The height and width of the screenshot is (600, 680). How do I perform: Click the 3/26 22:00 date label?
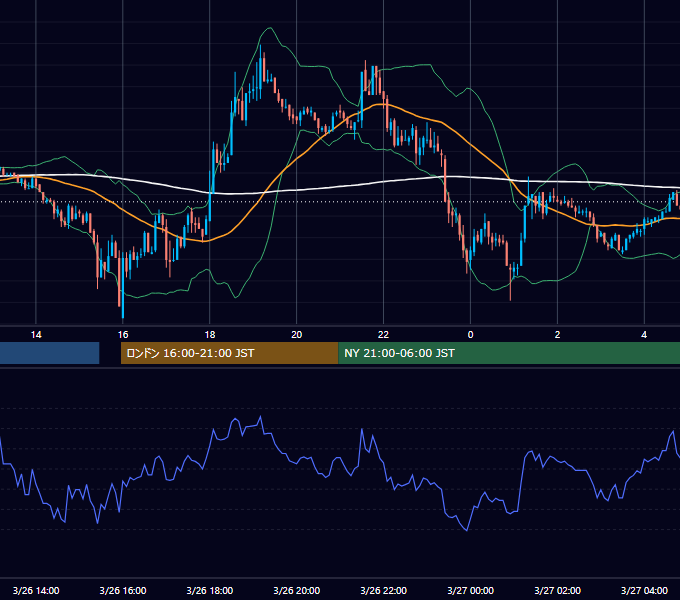point(383,590)
